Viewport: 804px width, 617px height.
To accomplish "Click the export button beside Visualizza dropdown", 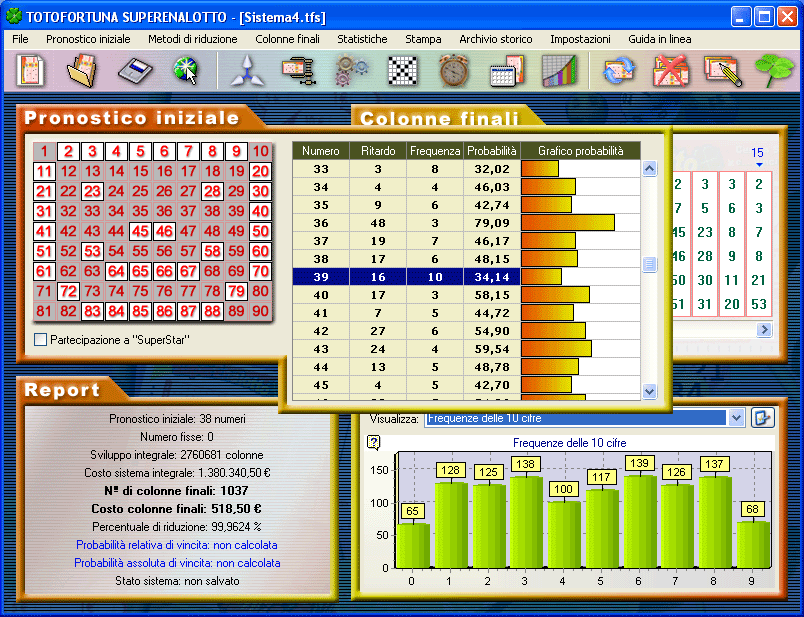I will pyautogui.click(x=763, y=418).
